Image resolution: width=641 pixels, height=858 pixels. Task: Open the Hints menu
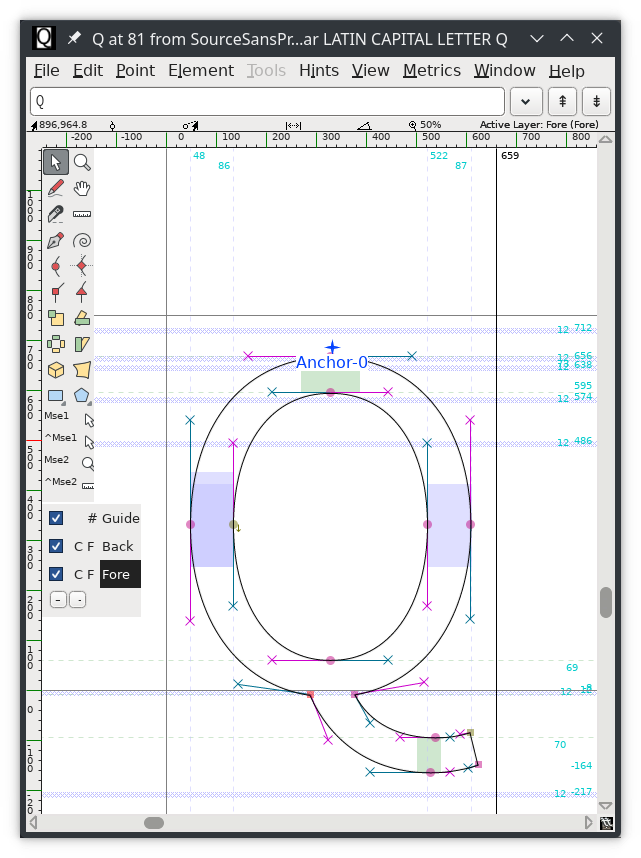(319, 71)
